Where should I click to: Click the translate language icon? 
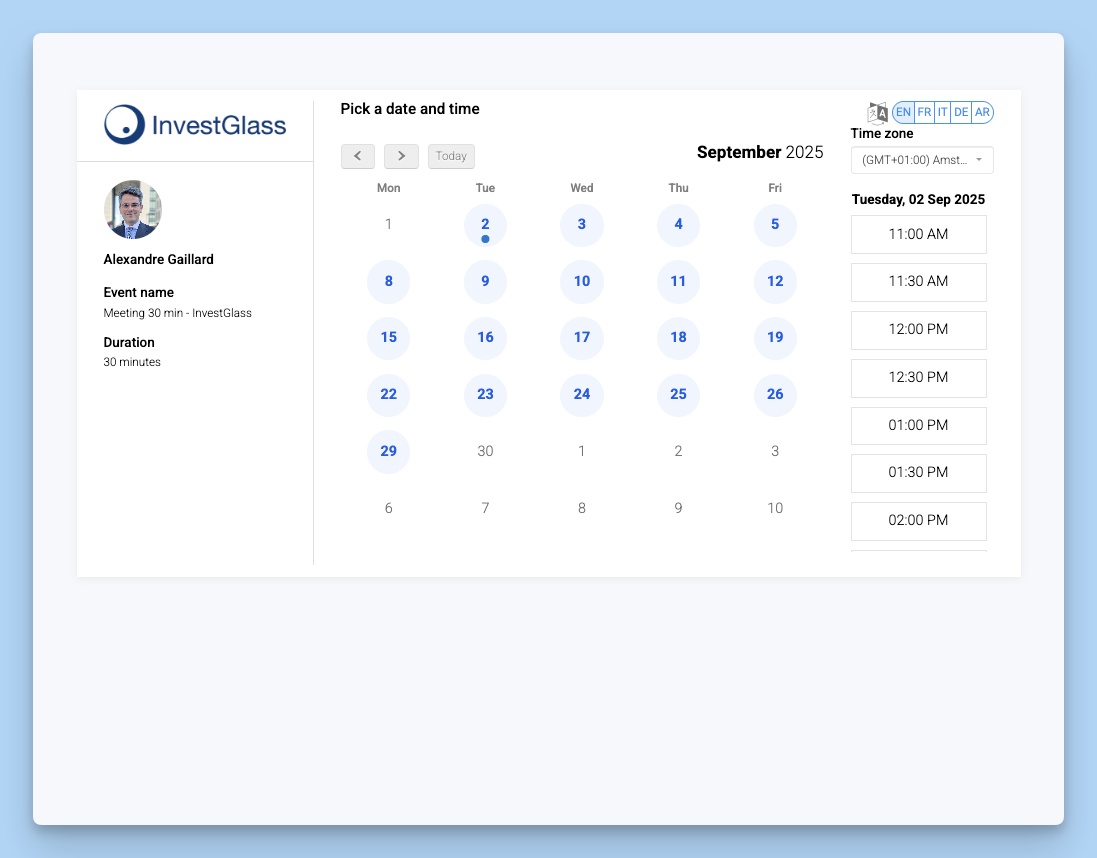(877, 113)
